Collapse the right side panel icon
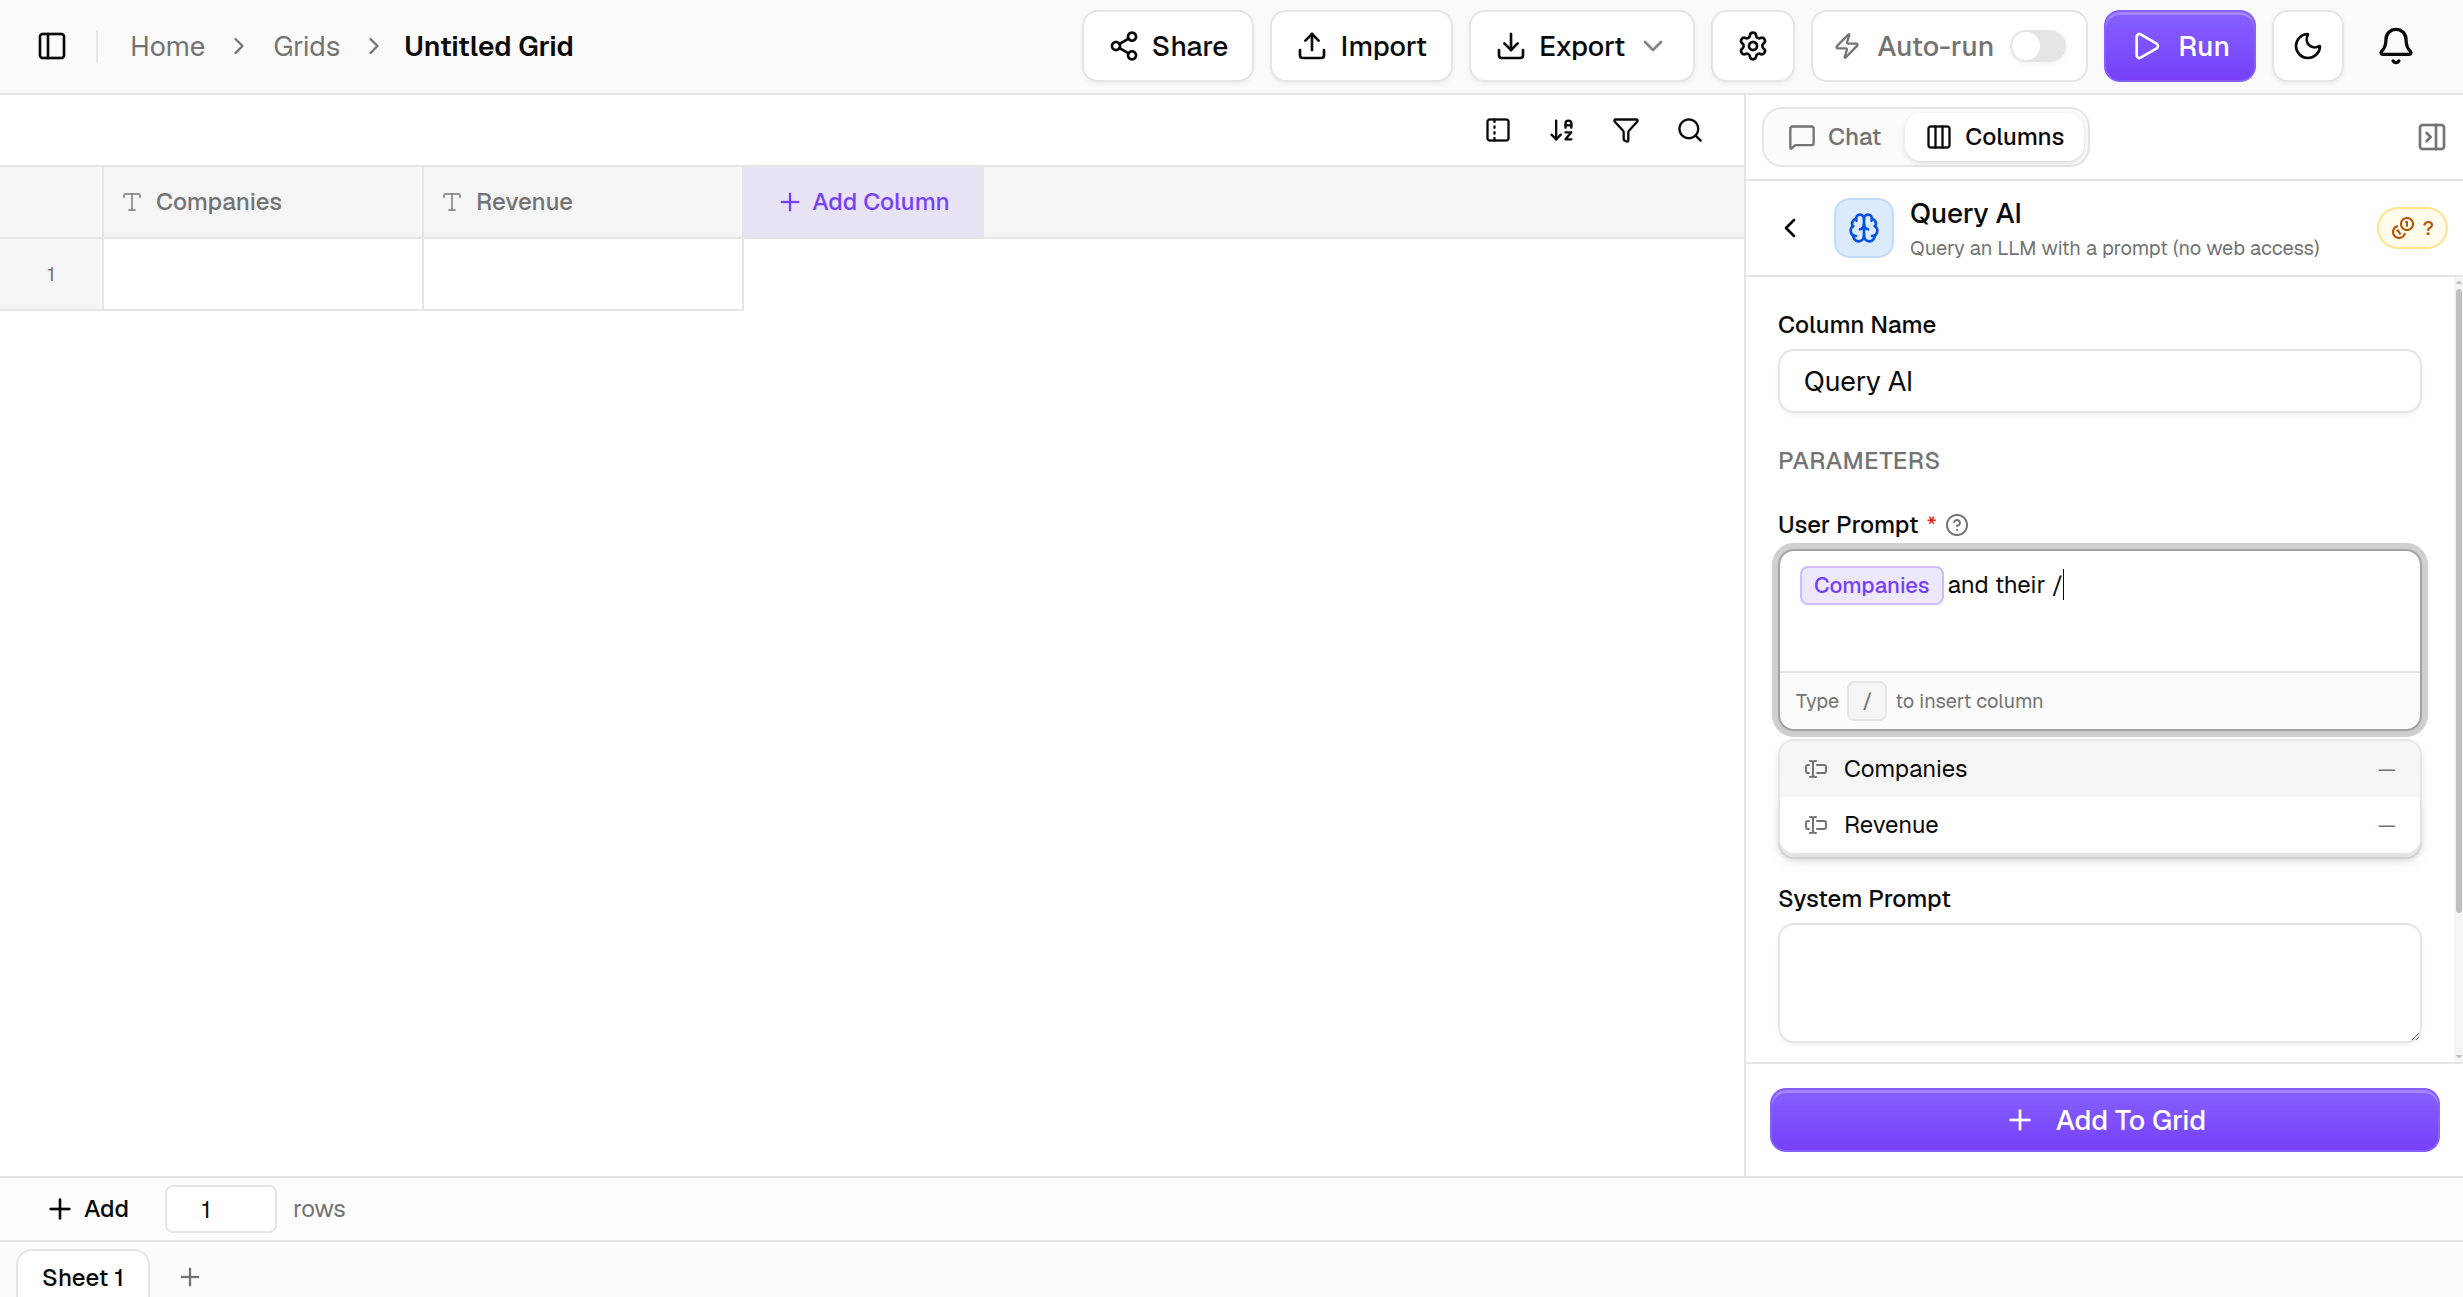 tap(2431, 137)
